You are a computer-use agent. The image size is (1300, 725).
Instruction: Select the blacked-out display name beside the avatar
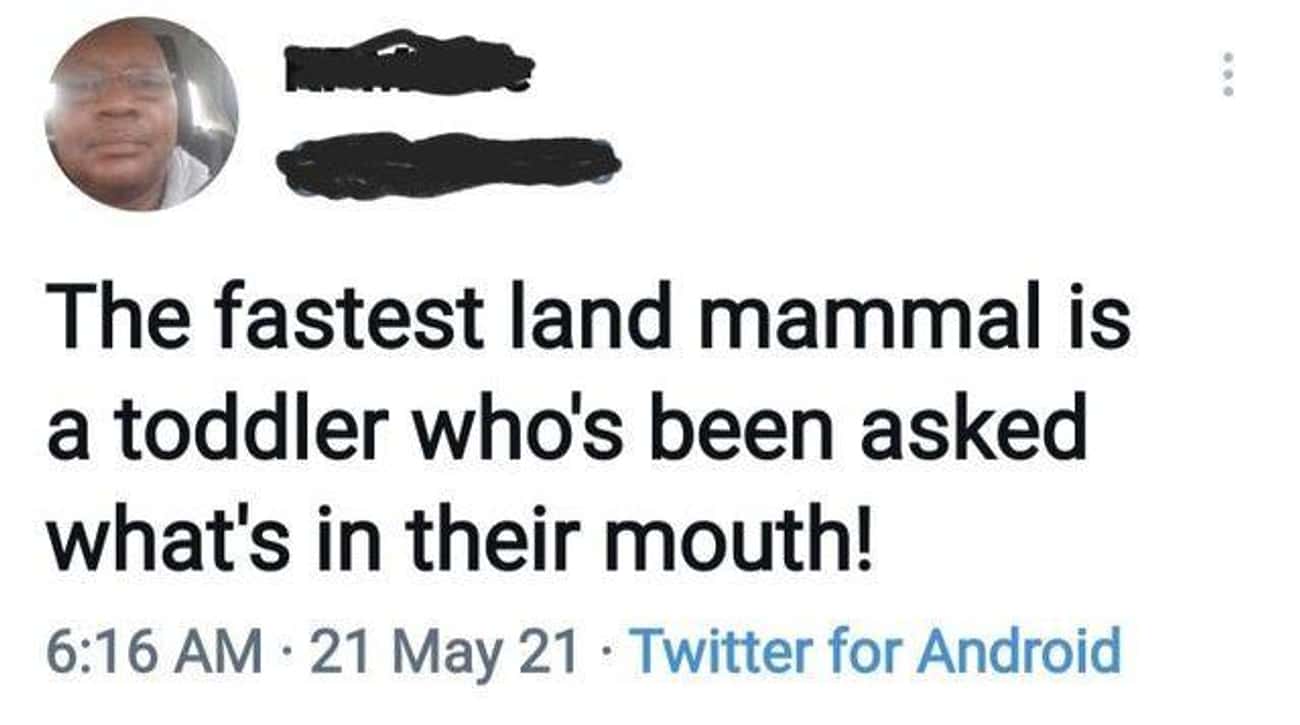409,64
